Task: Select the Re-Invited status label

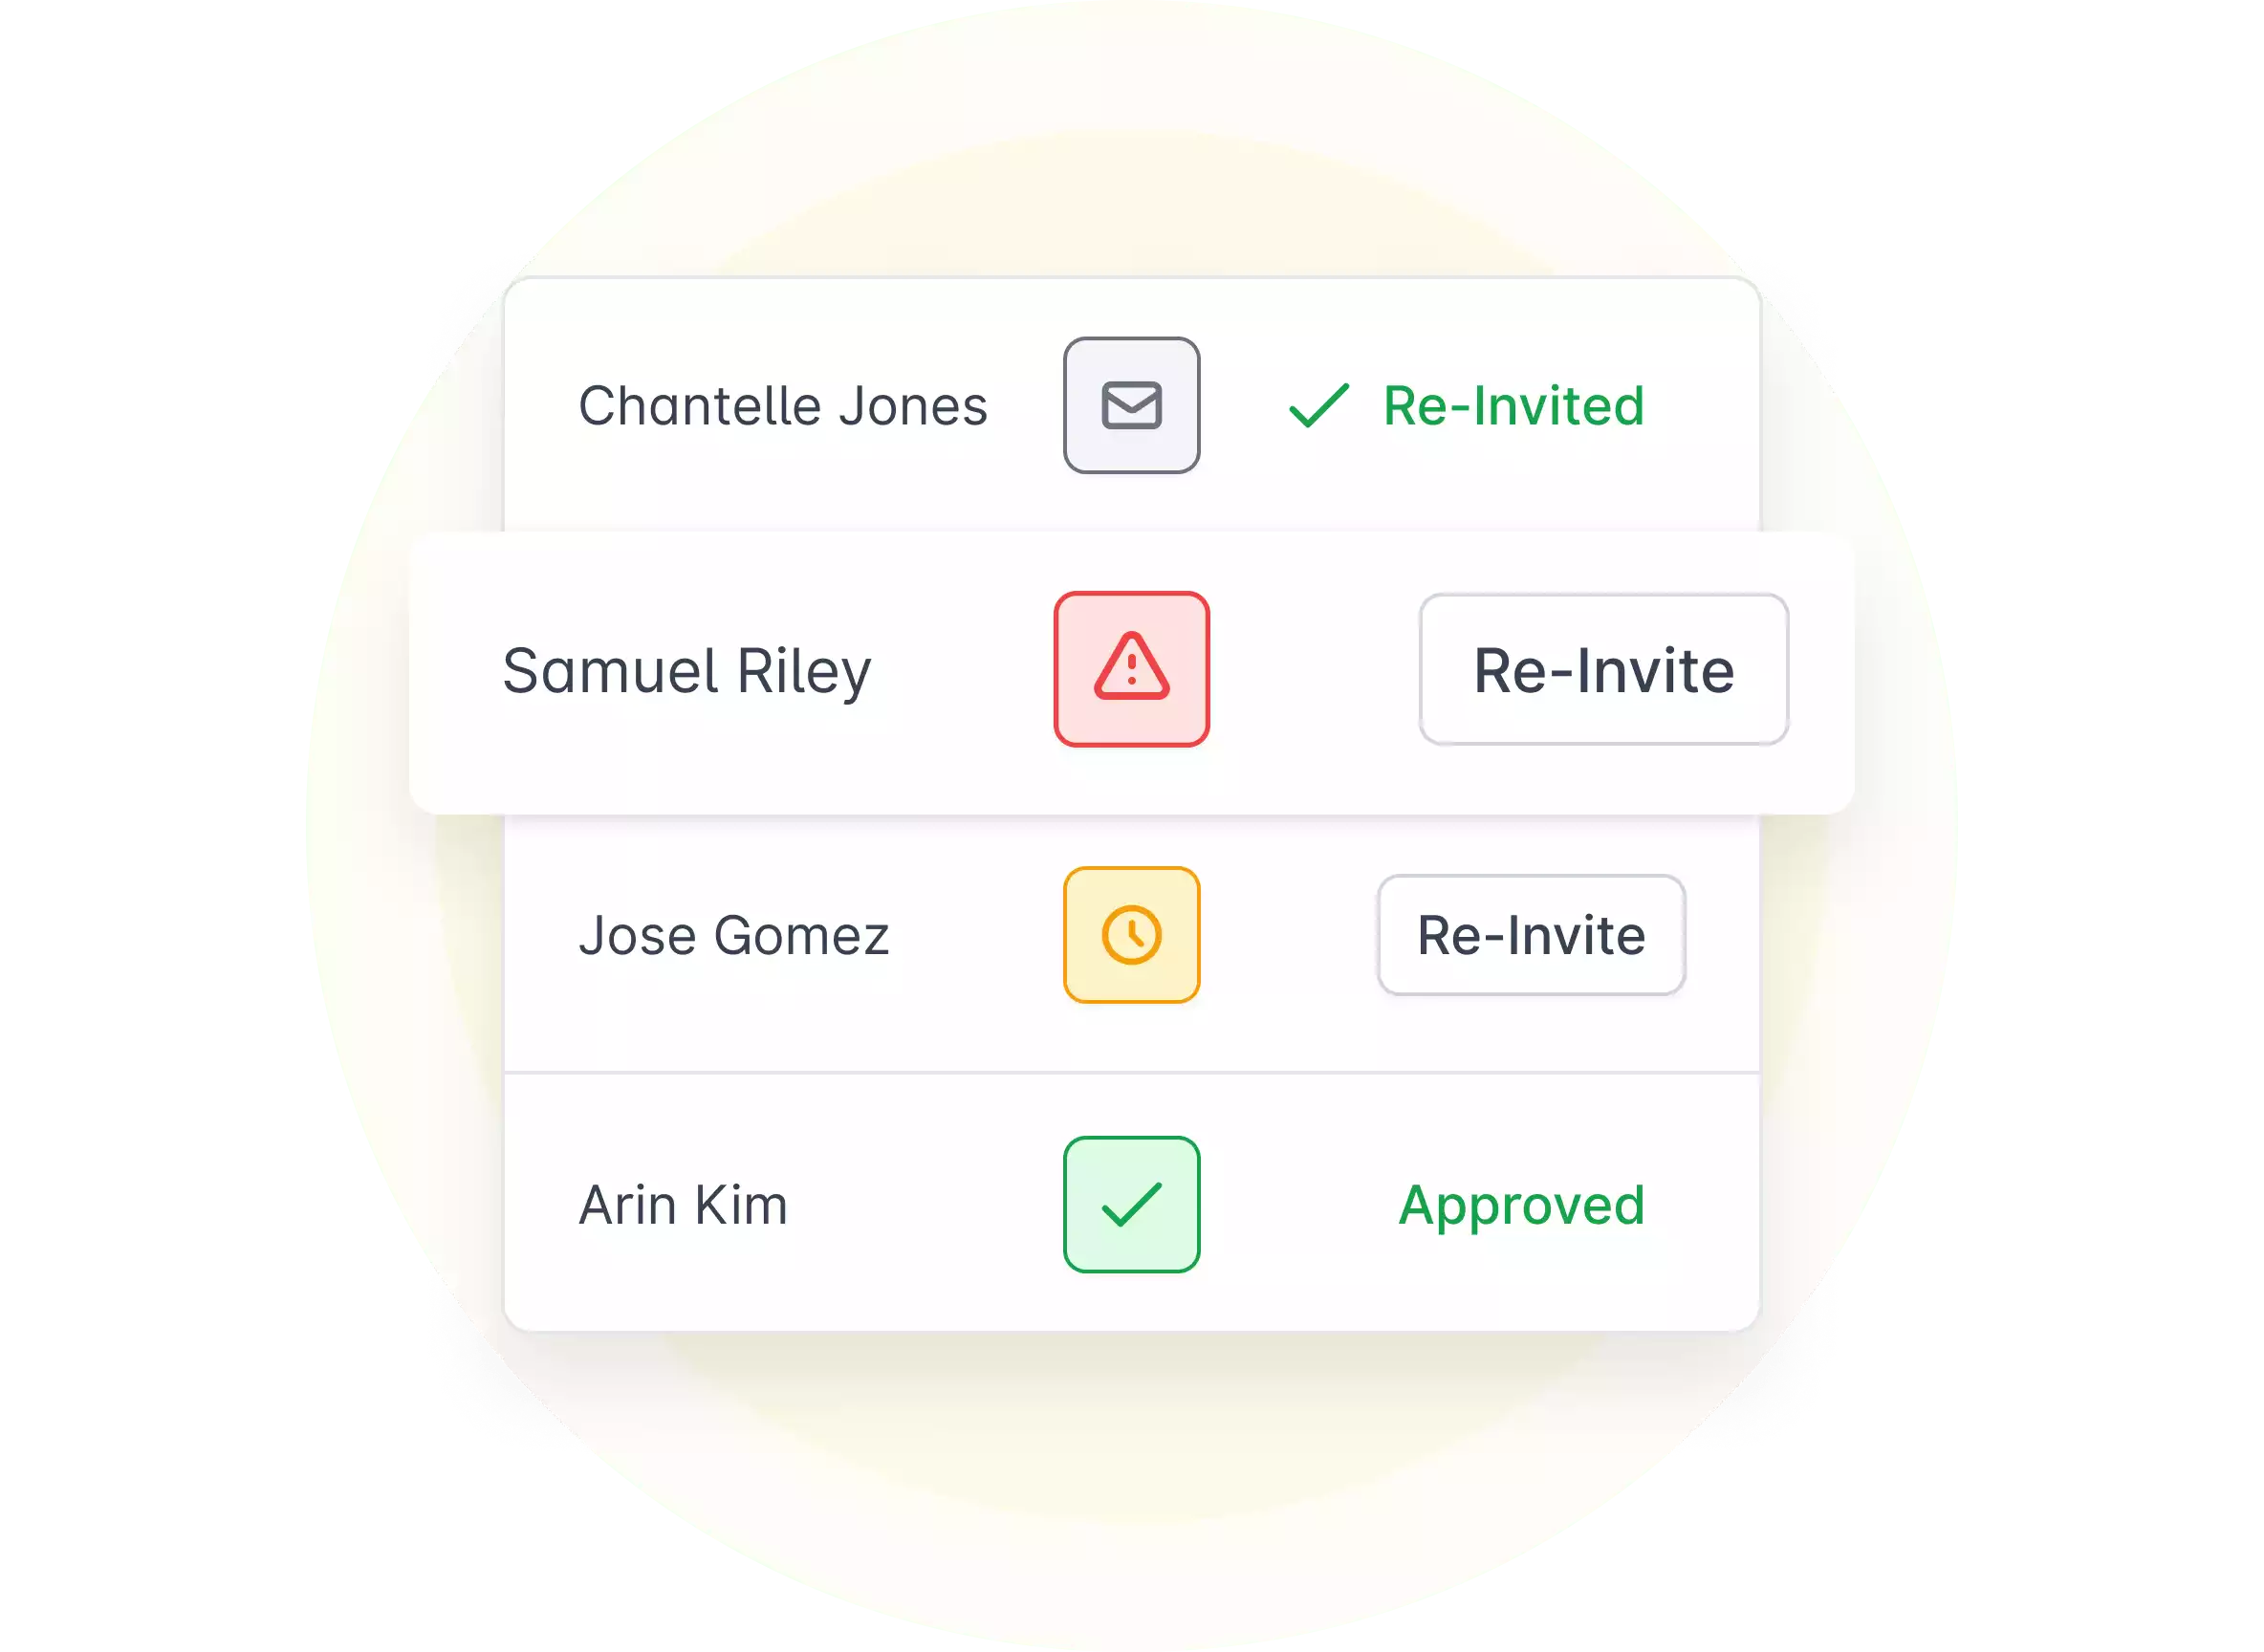Action: 1513,406
